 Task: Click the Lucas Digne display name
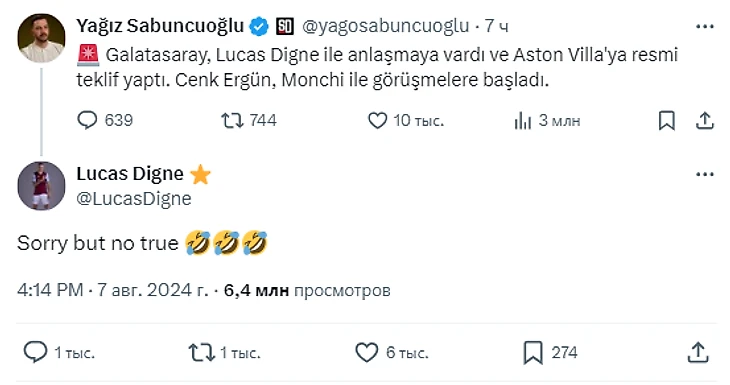click(130, 174)
